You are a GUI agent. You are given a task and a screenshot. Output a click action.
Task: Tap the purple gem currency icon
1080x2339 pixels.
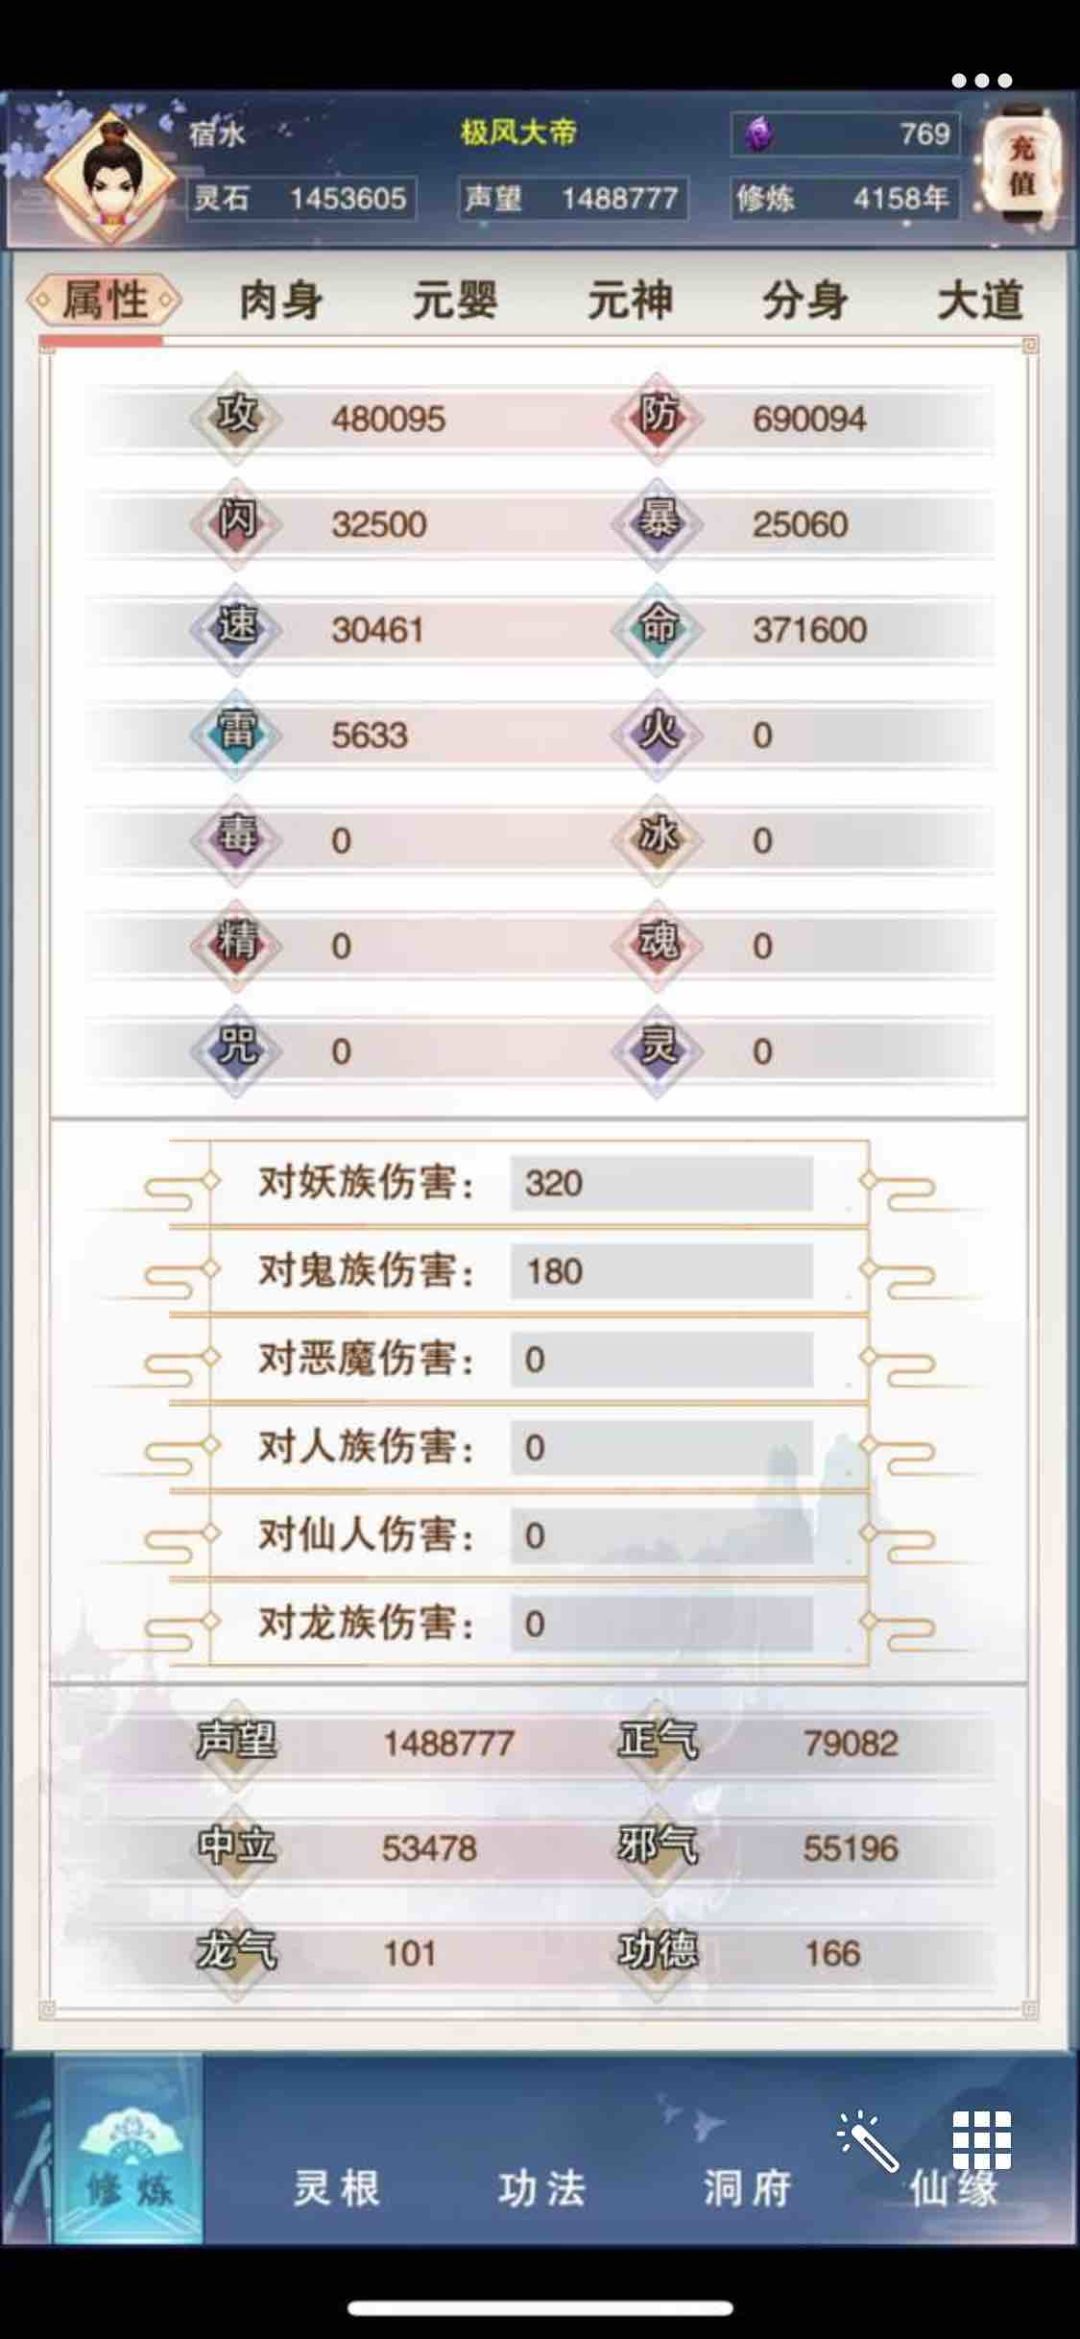pyautogui.click(x=759, y=134)
